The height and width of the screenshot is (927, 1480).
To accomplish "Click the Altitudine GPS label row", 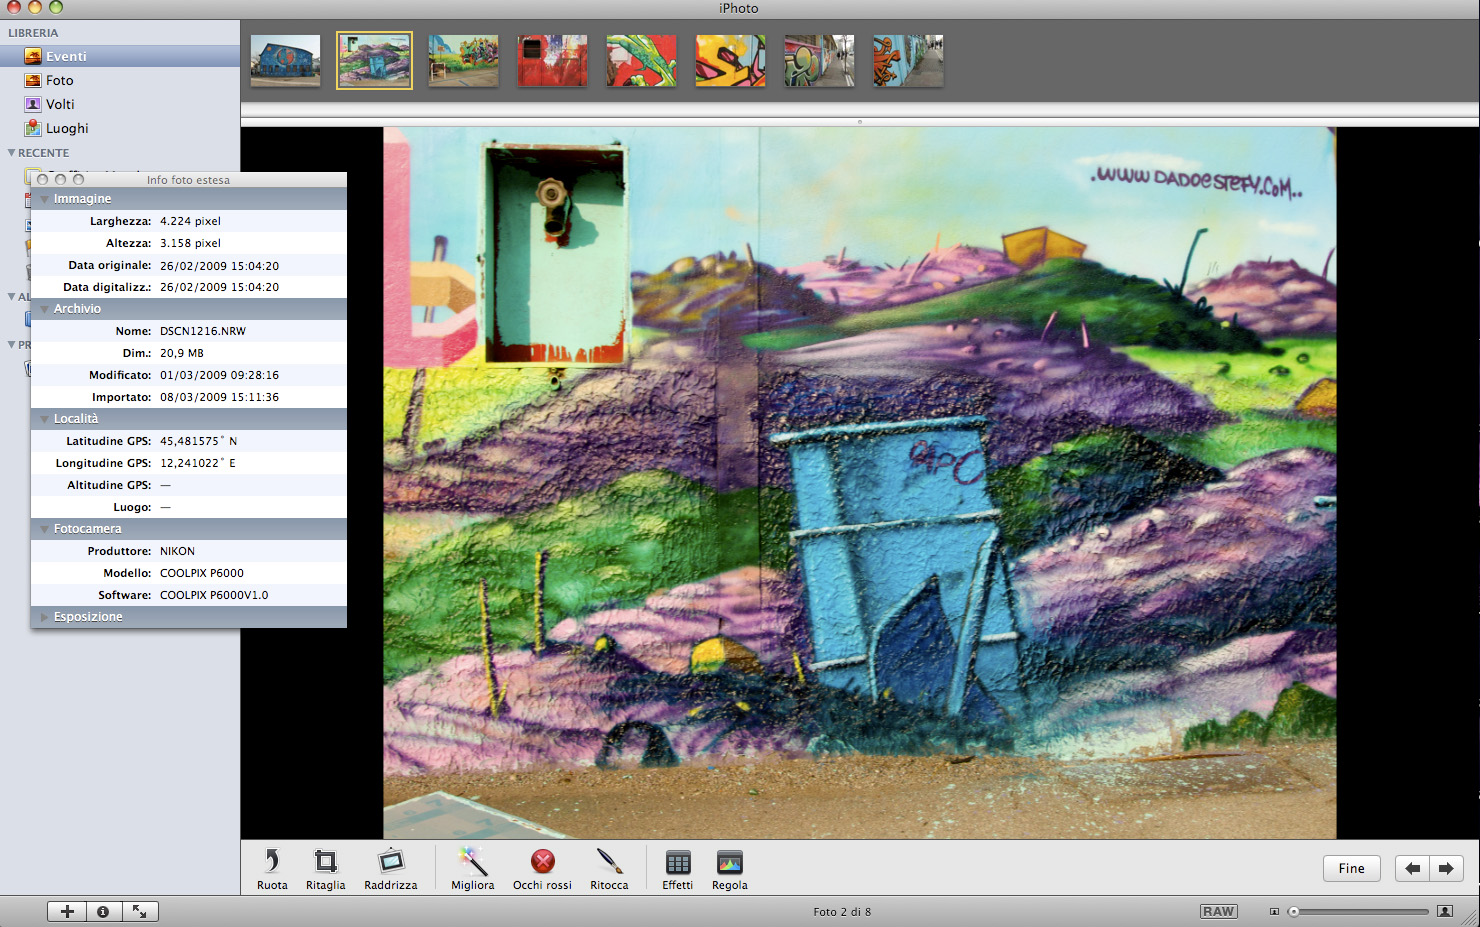I will pos(189,485).
